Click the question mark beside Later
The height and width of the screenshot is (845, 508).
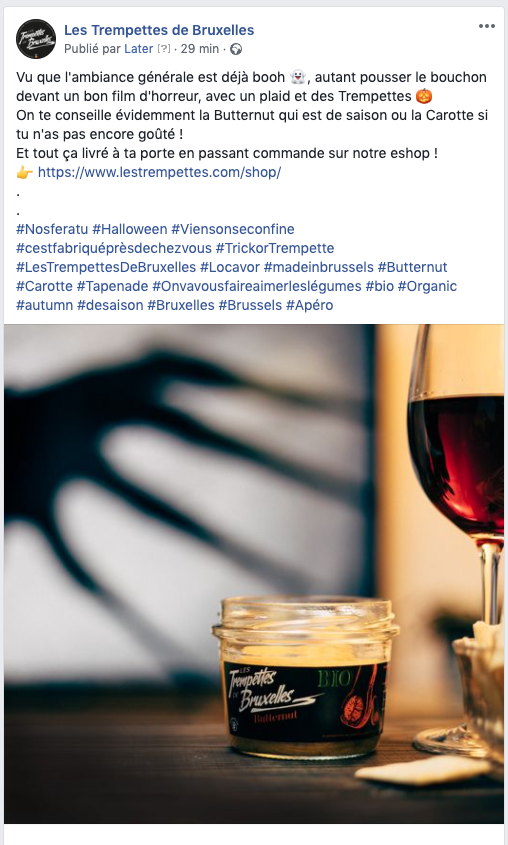164,49
